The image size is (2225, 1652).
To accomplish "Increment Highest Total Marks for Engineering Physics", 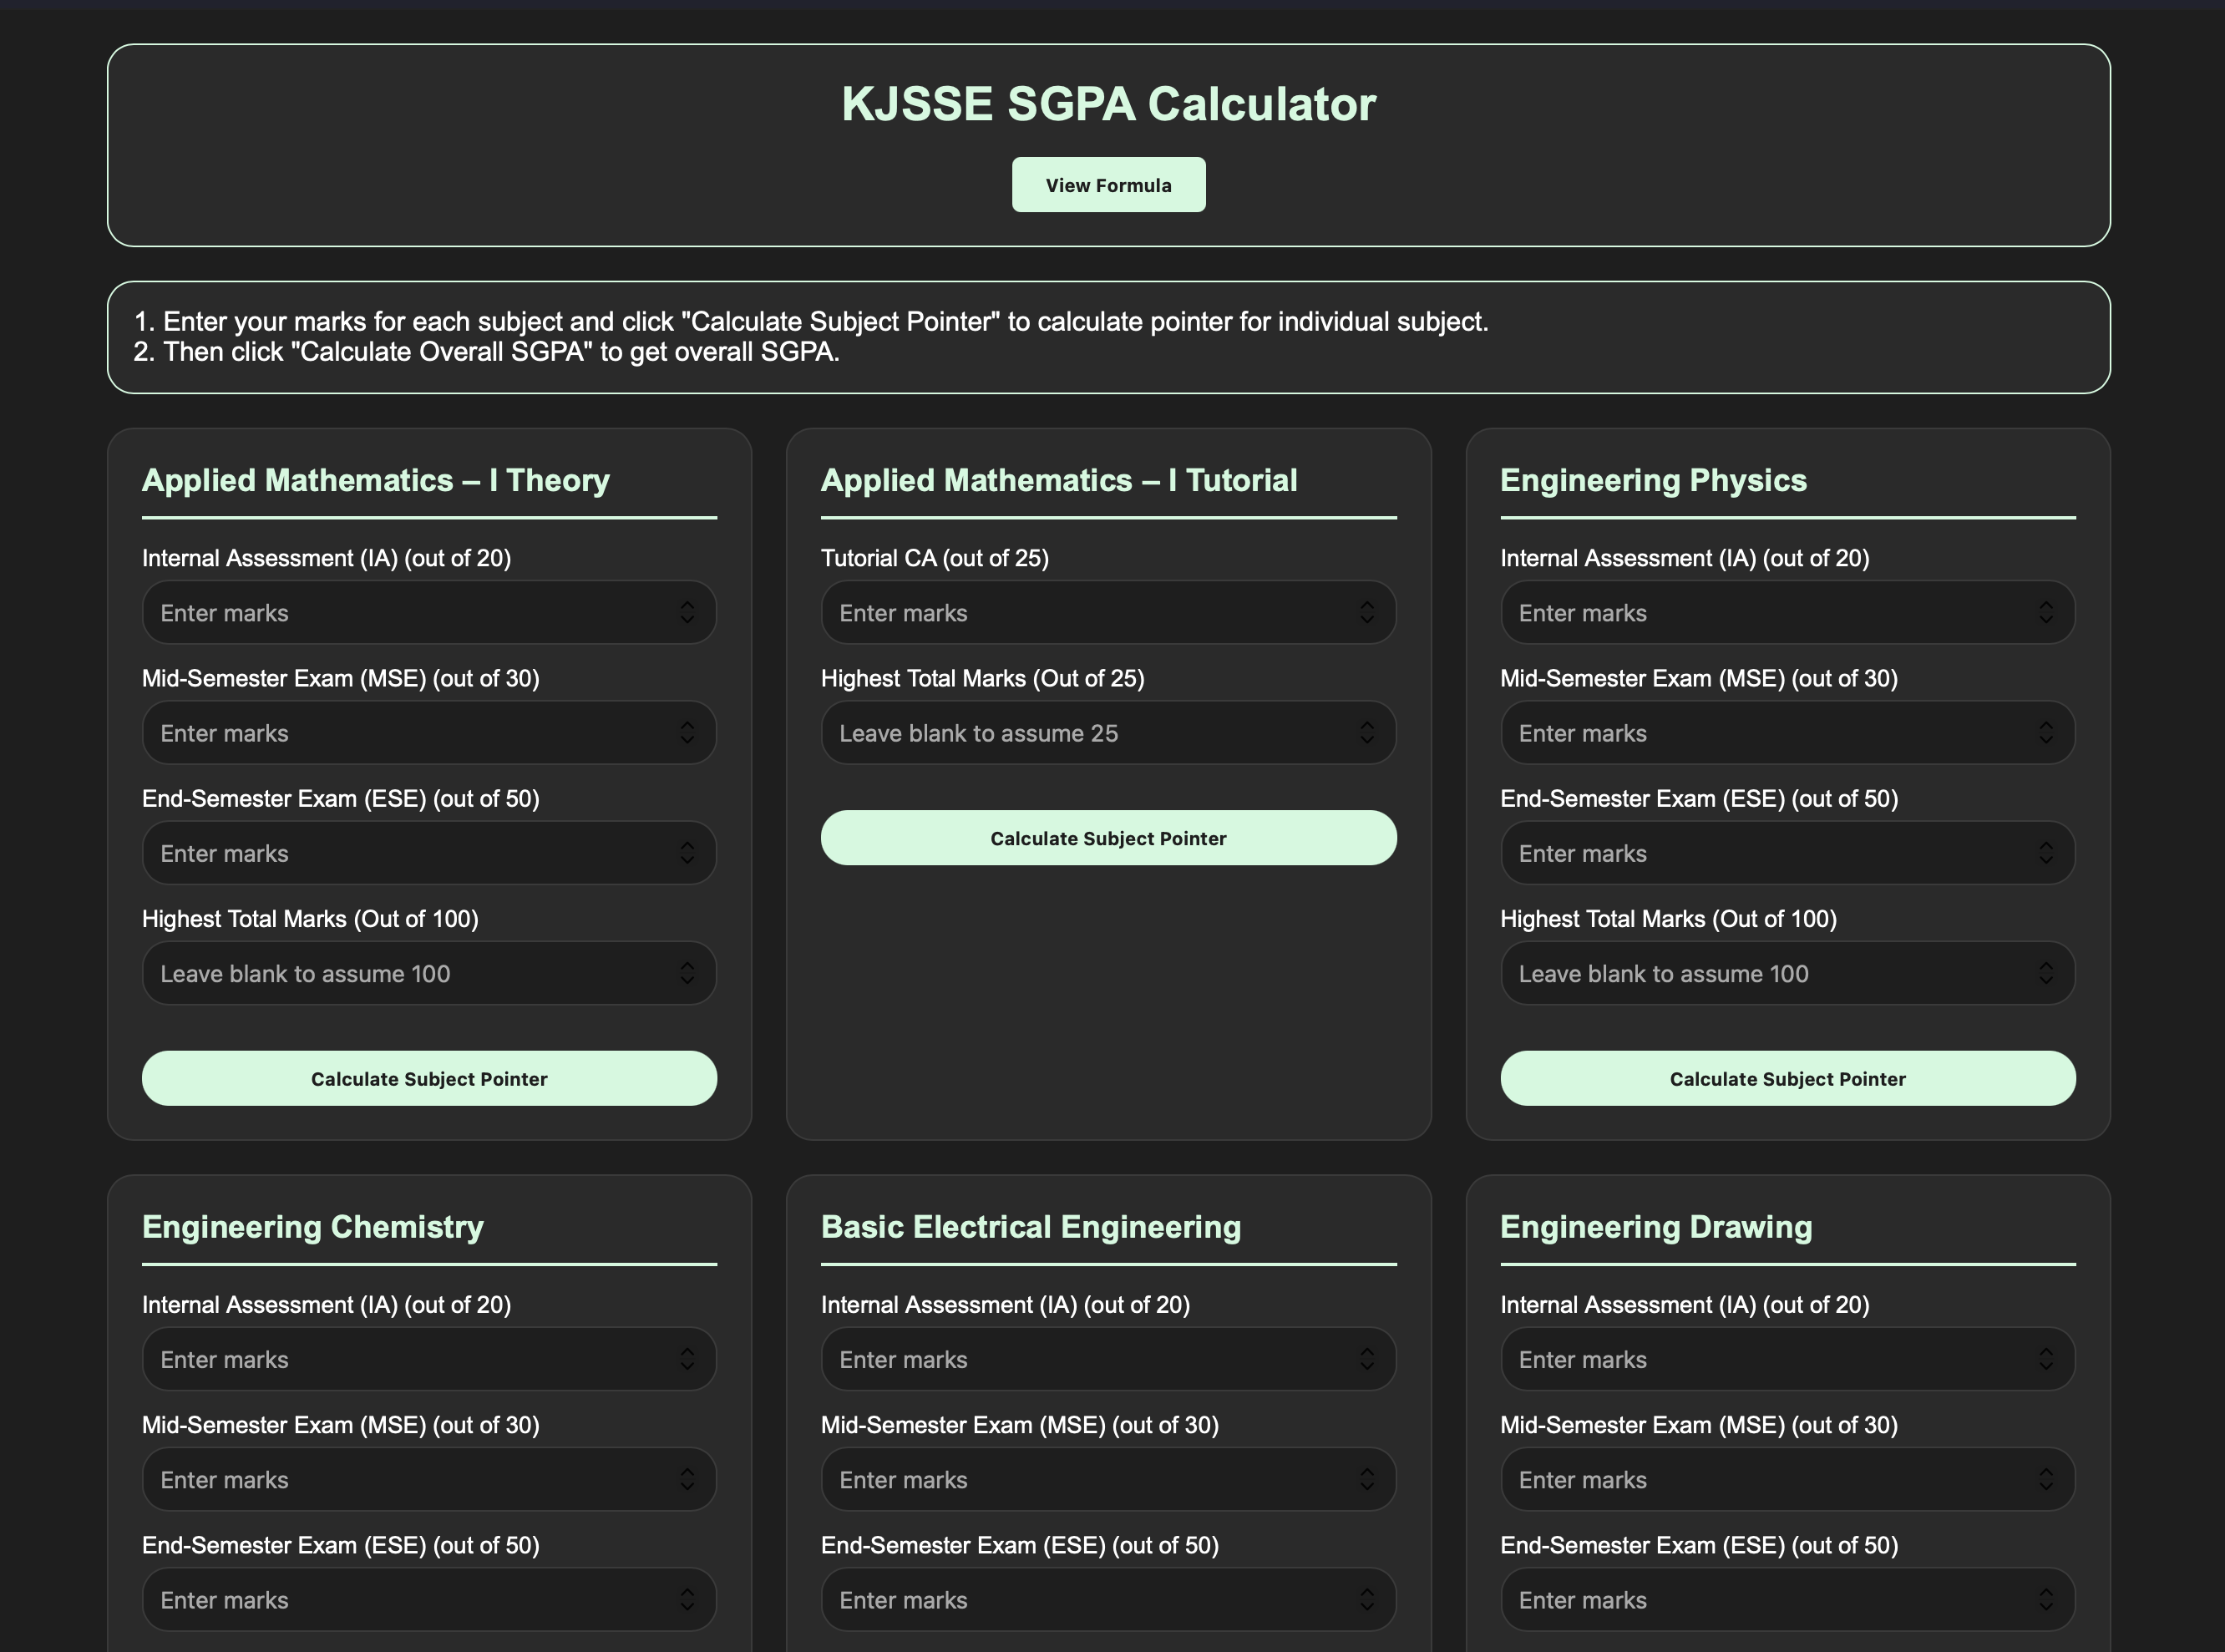I will (2046, 967).
